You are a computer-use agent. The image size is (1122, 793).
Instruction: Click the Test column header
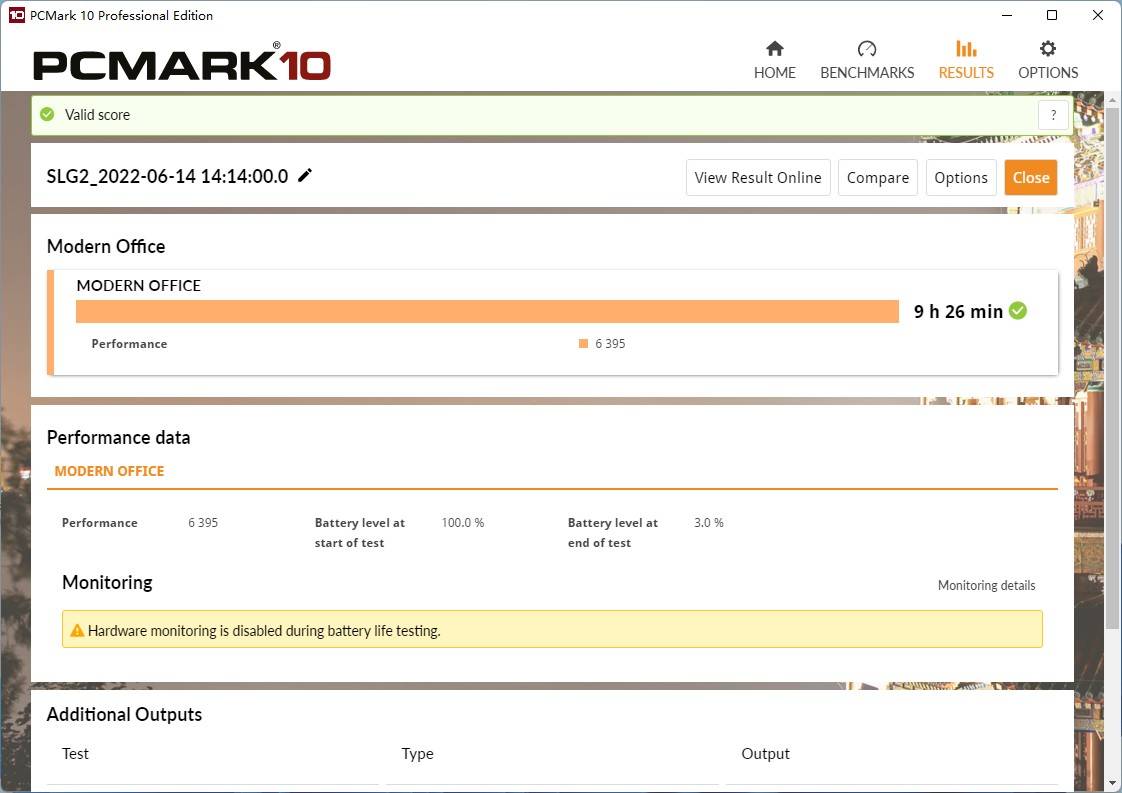coord(75,754)
